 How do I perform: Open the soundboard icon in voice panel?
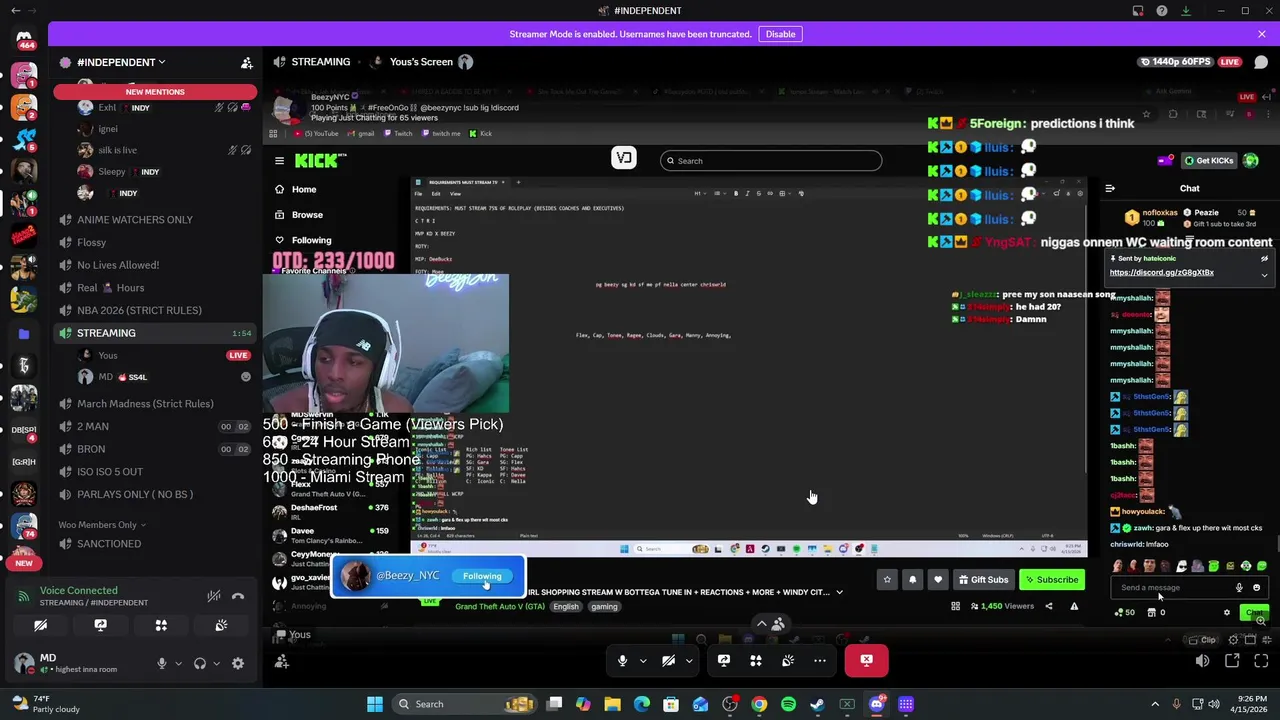(x=221, y=626)
